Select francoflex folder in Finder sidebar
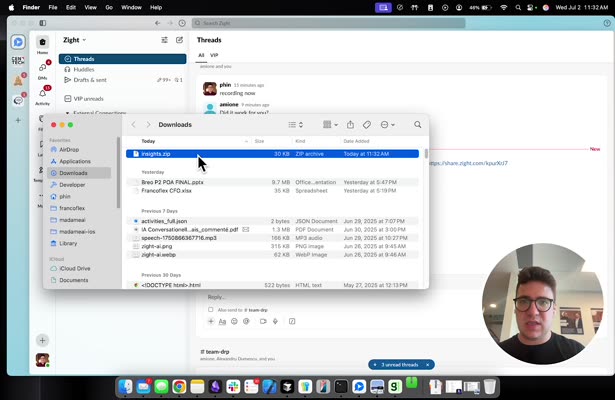This screenshot has width=615, height=400. [x=72, y=208]
